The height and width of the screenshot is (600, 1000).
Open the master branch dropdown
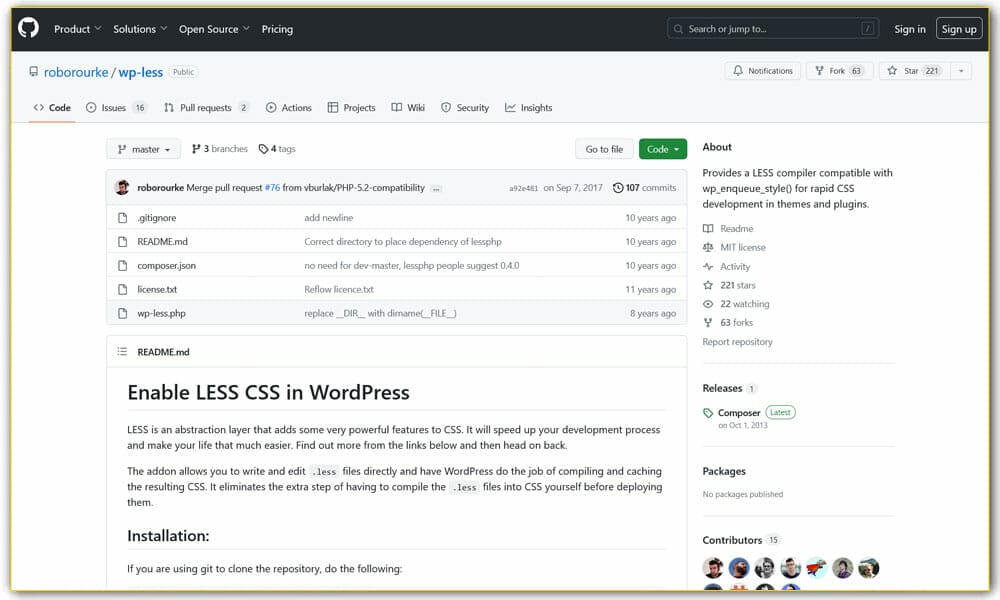[x=143, y=148]
